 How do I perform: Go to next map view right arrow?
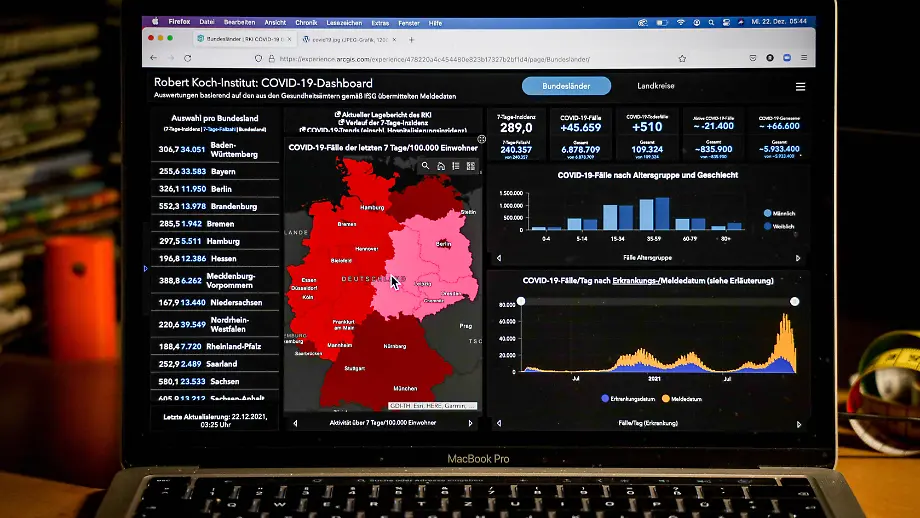tap(470, 423)
